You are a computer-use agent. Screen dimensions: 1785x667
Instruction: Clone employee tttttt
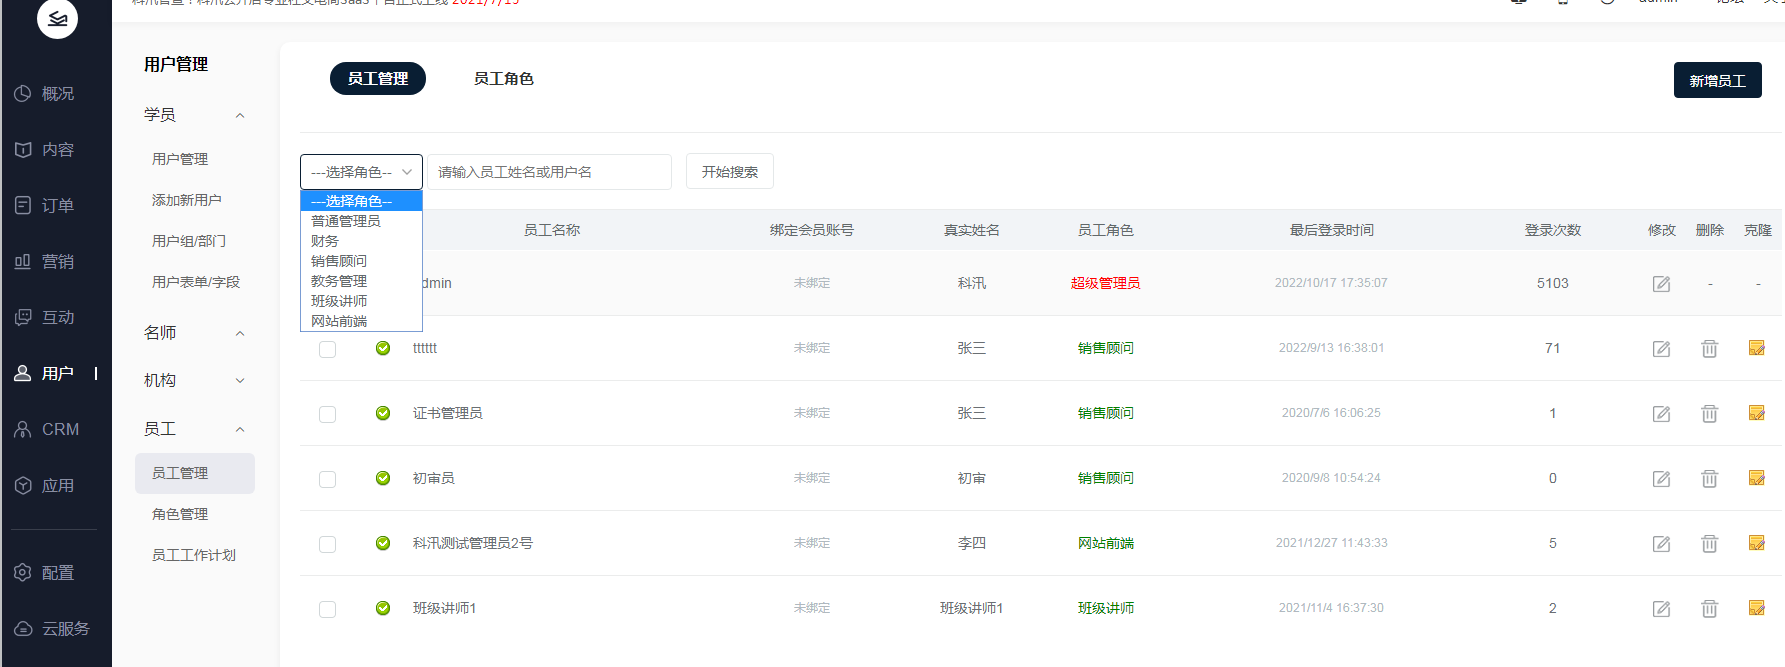click(x=1757, y=347)
